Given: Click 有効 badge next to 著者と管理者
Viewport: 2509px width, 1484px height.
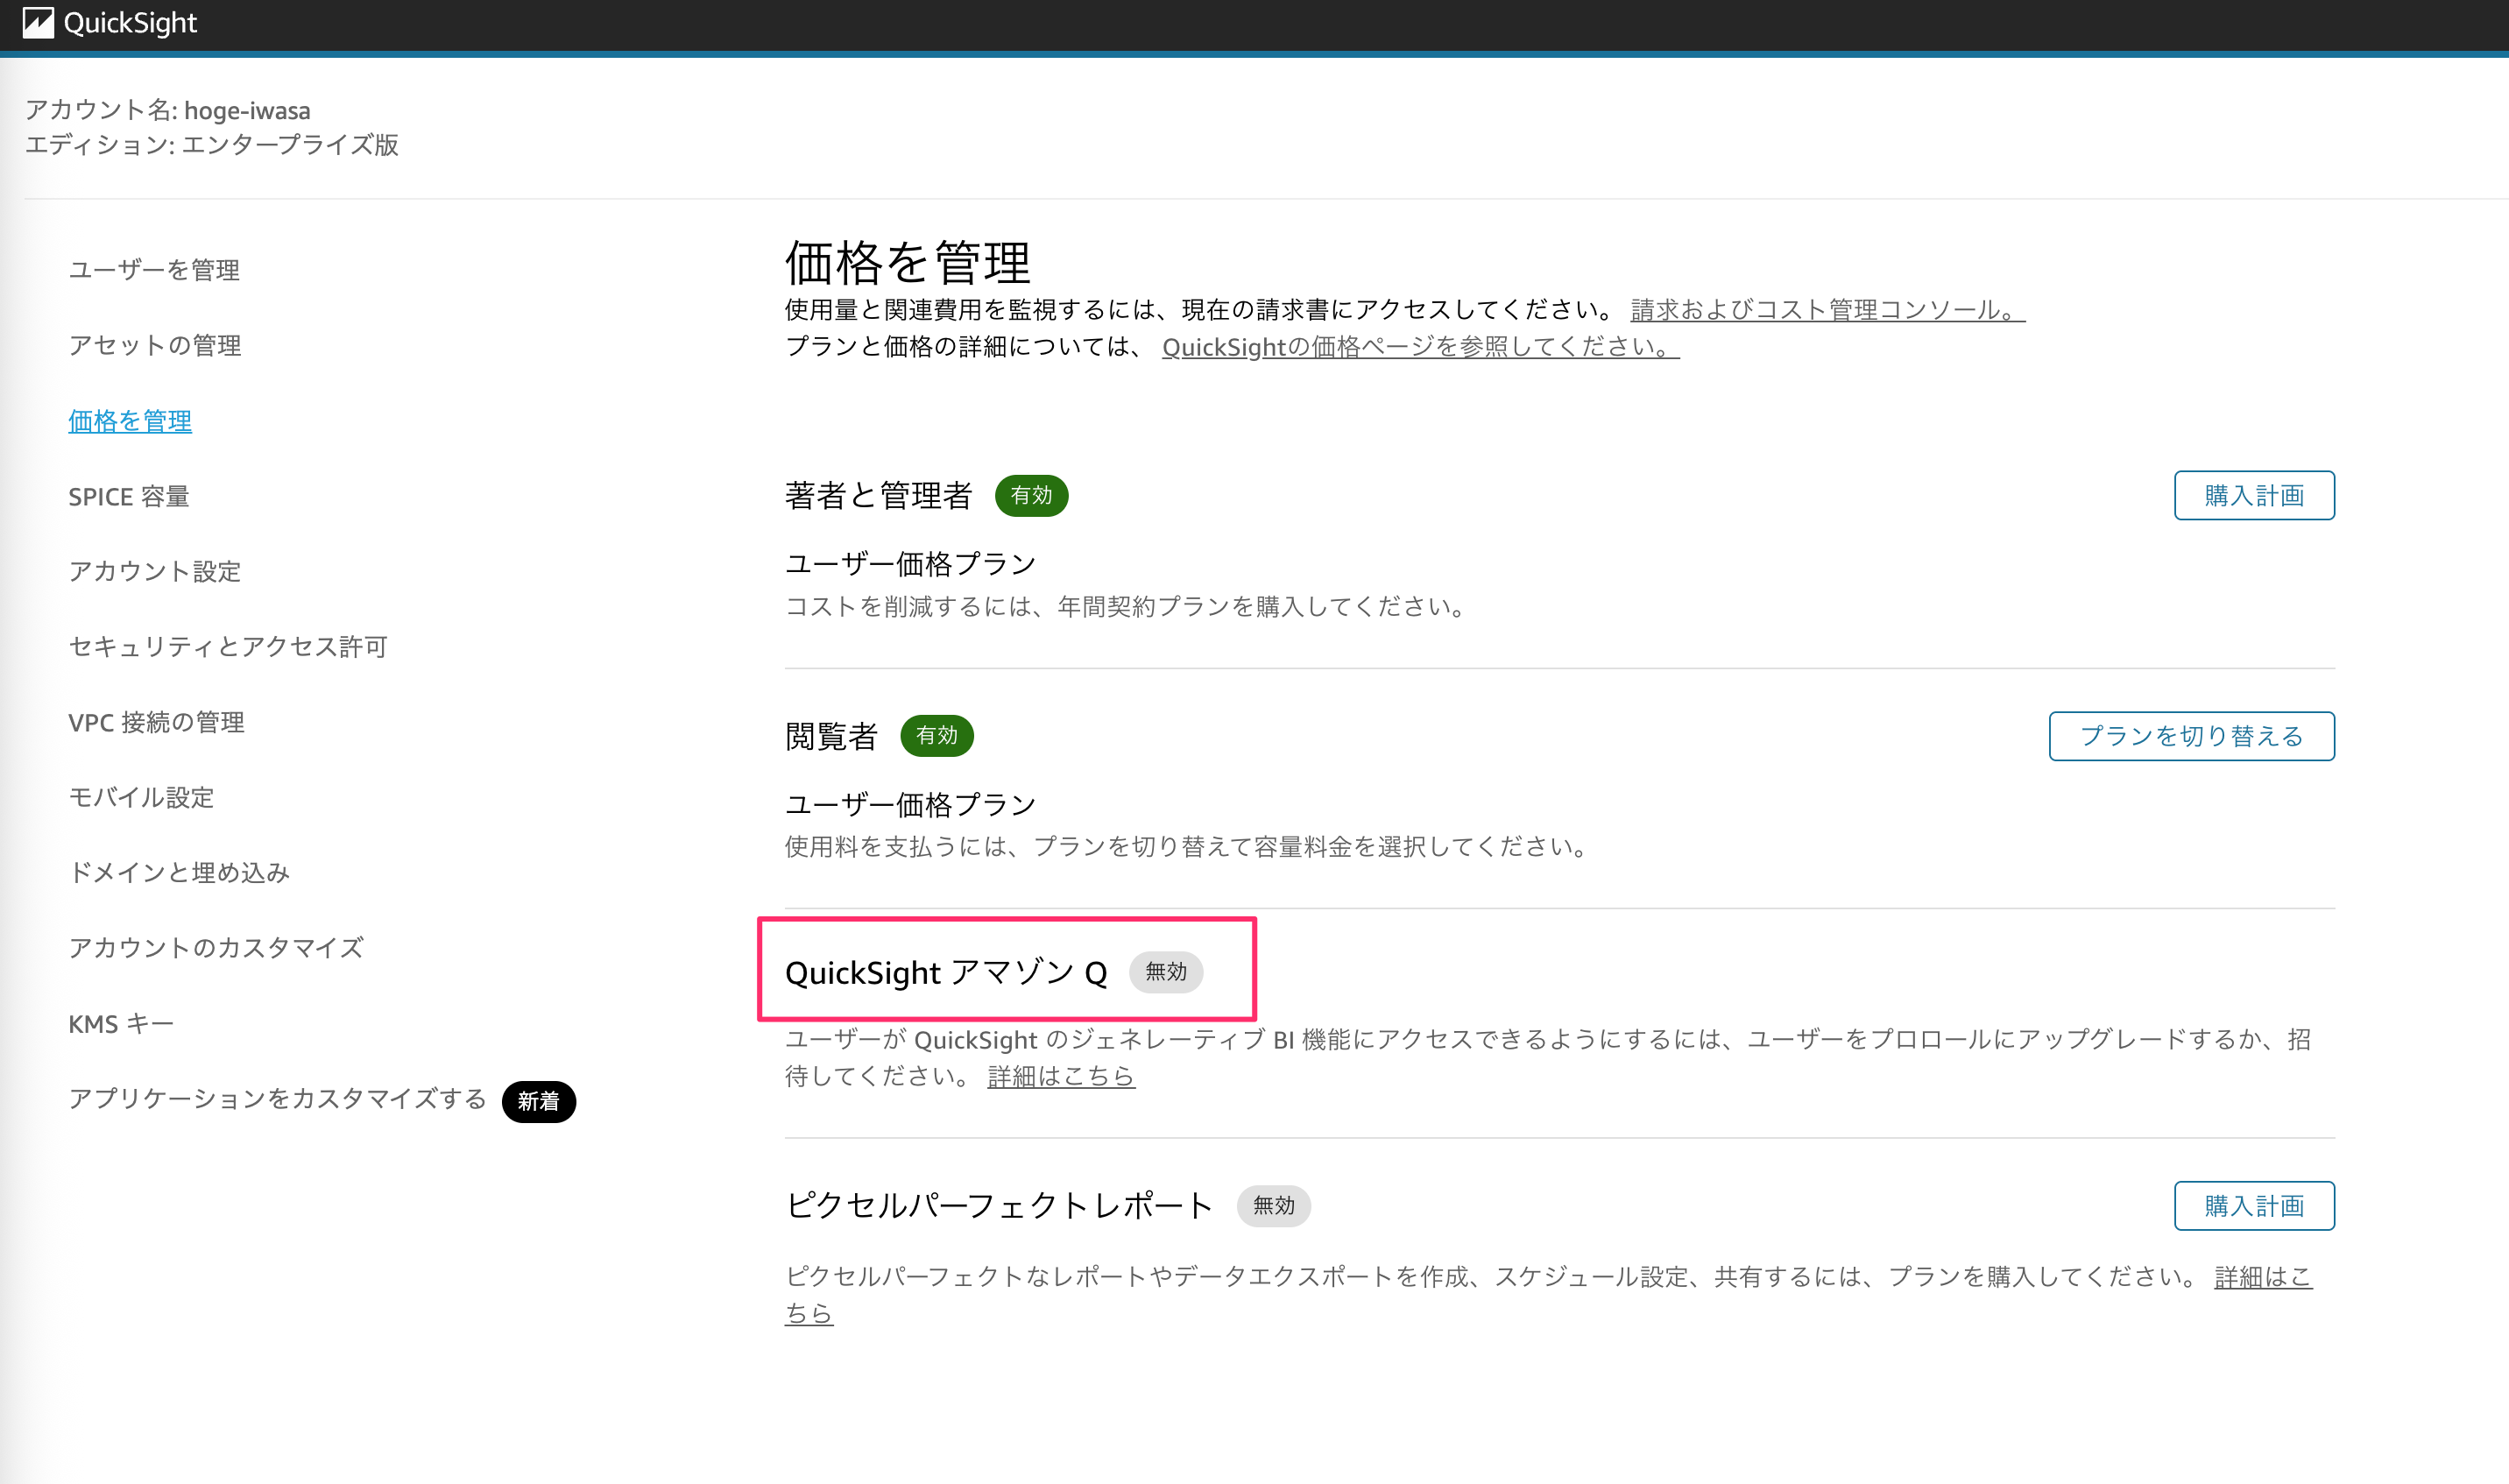Looking at the screenshot, I should pos(1031,495).
